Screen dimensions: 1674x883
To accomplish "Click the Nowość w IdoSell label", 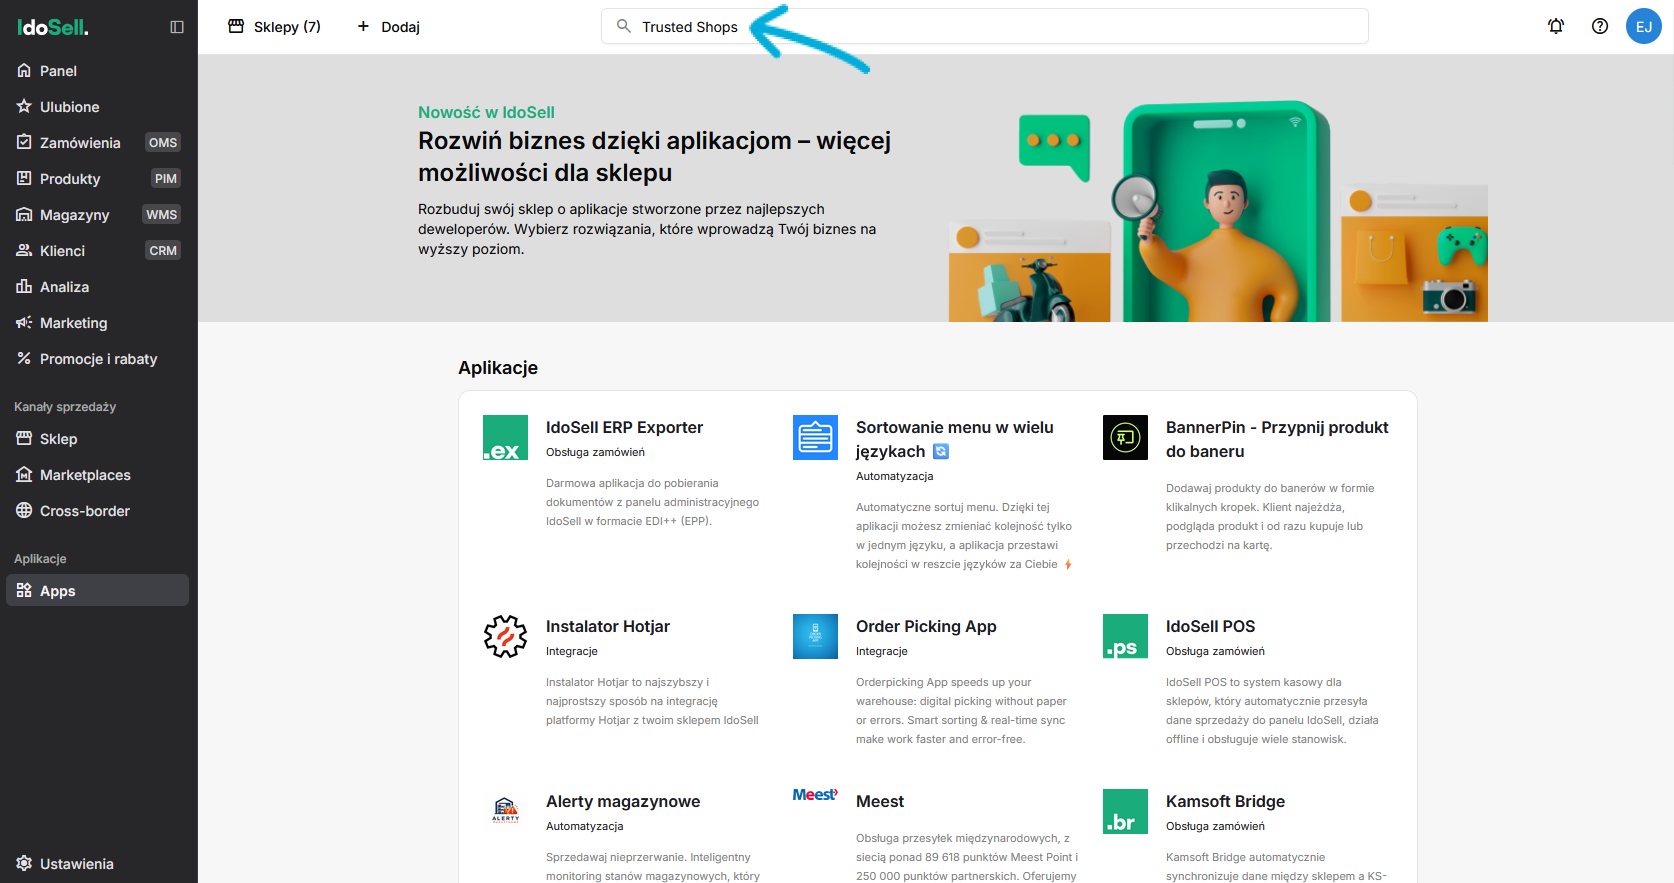I will [x=486, y=113].
